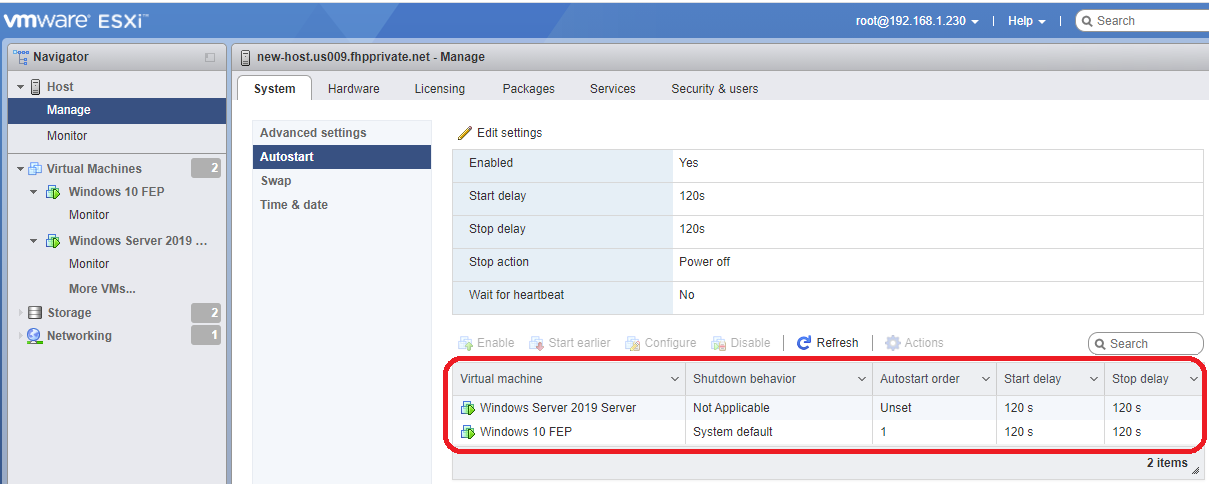
Task: Open the root@192.168.1.230 user dropdown
Action: pos(917,21)
